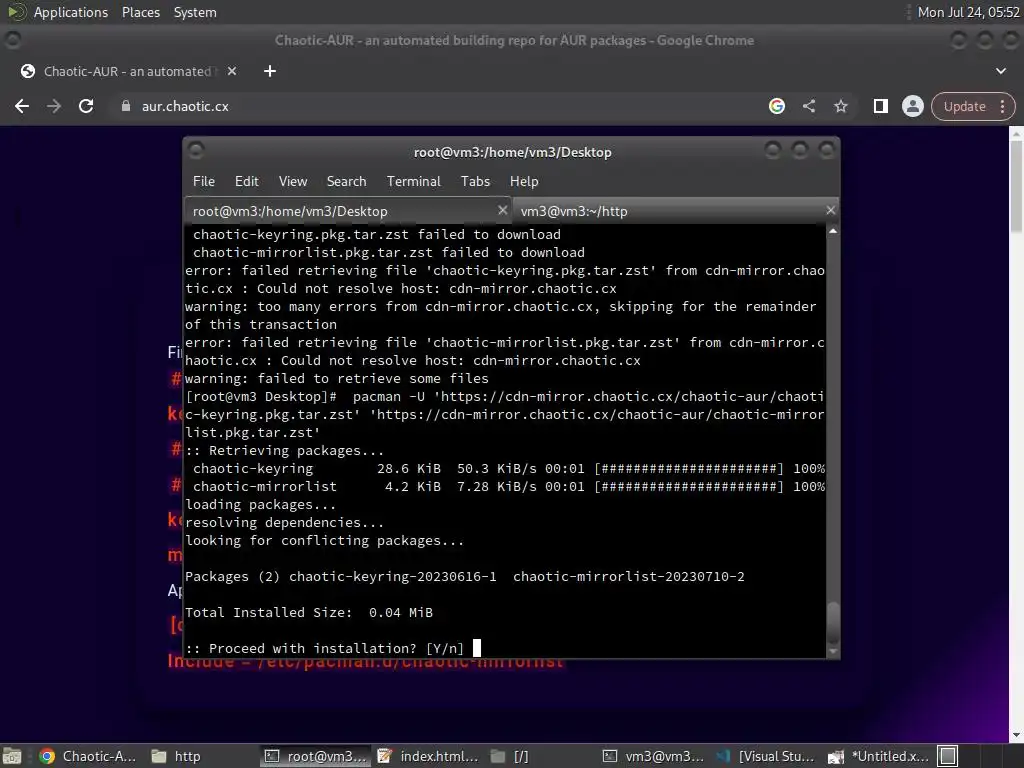Open the System menu

point(195,12)
